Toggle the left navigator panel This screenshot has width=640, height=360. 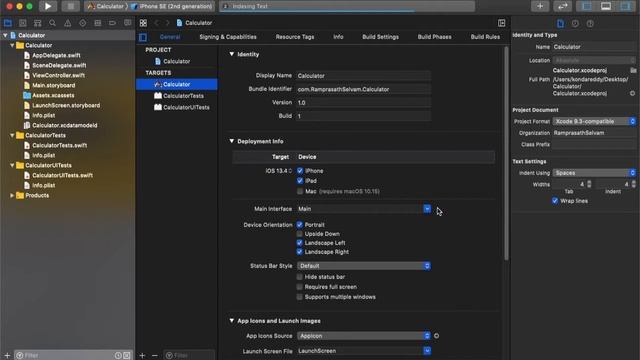(x=586, y=6)
